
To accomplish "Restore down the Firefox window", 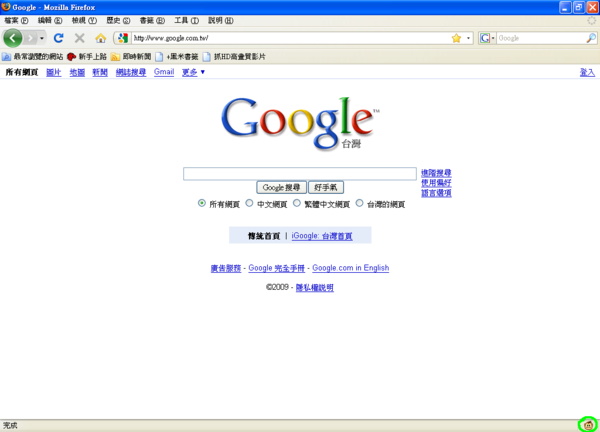I will click(579, 7).
